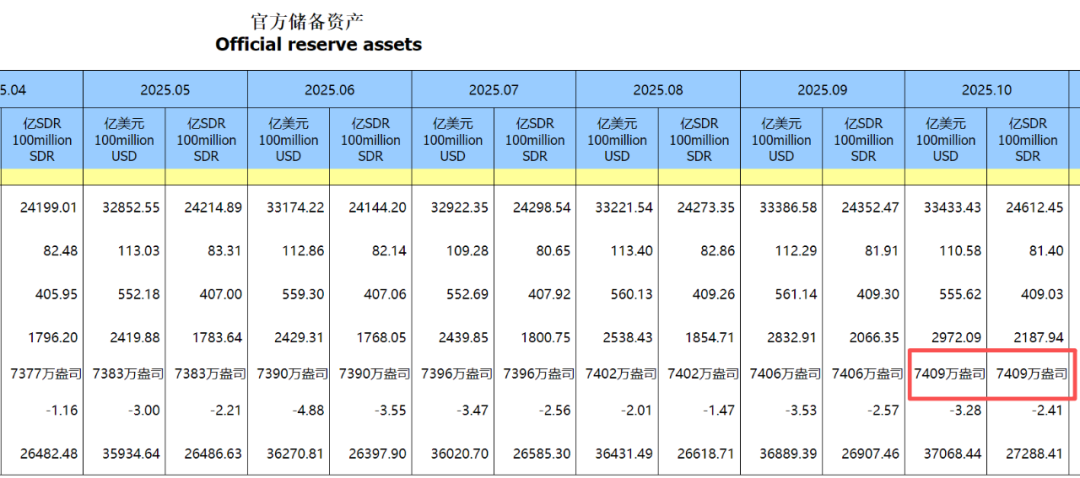
Task: Select the cell reading 2832.91
Action: click(x=793, y=337)
